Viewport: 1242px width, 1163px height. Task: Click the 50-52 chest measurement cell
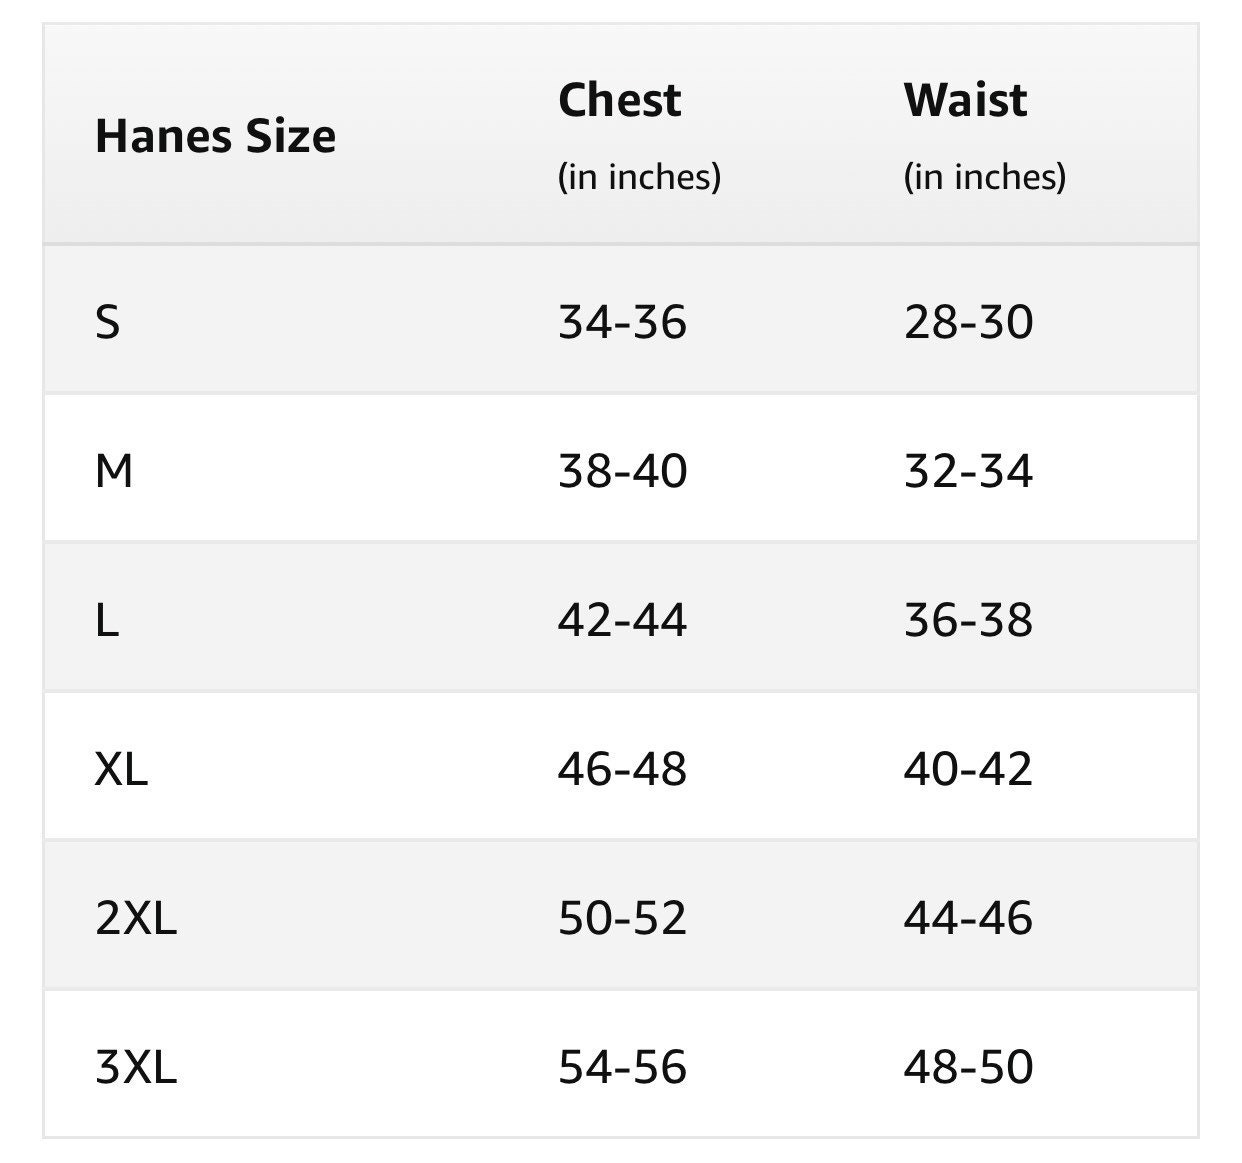(622, 918)
